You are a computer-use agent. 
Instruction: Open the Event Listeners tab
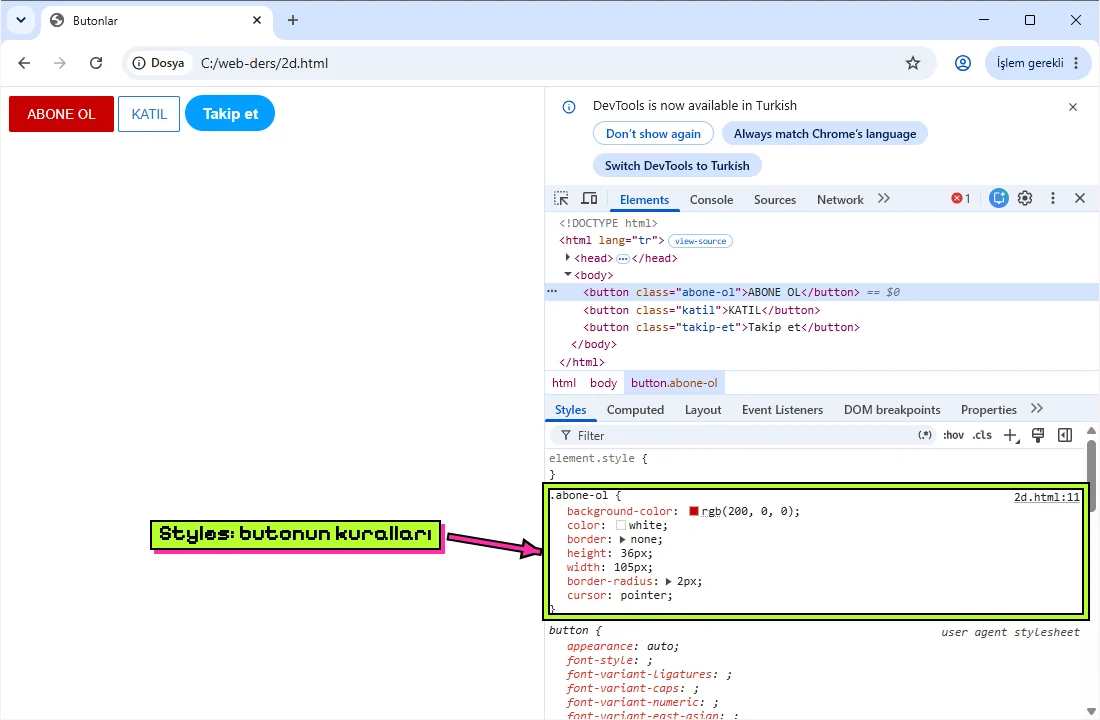point(782,410)
